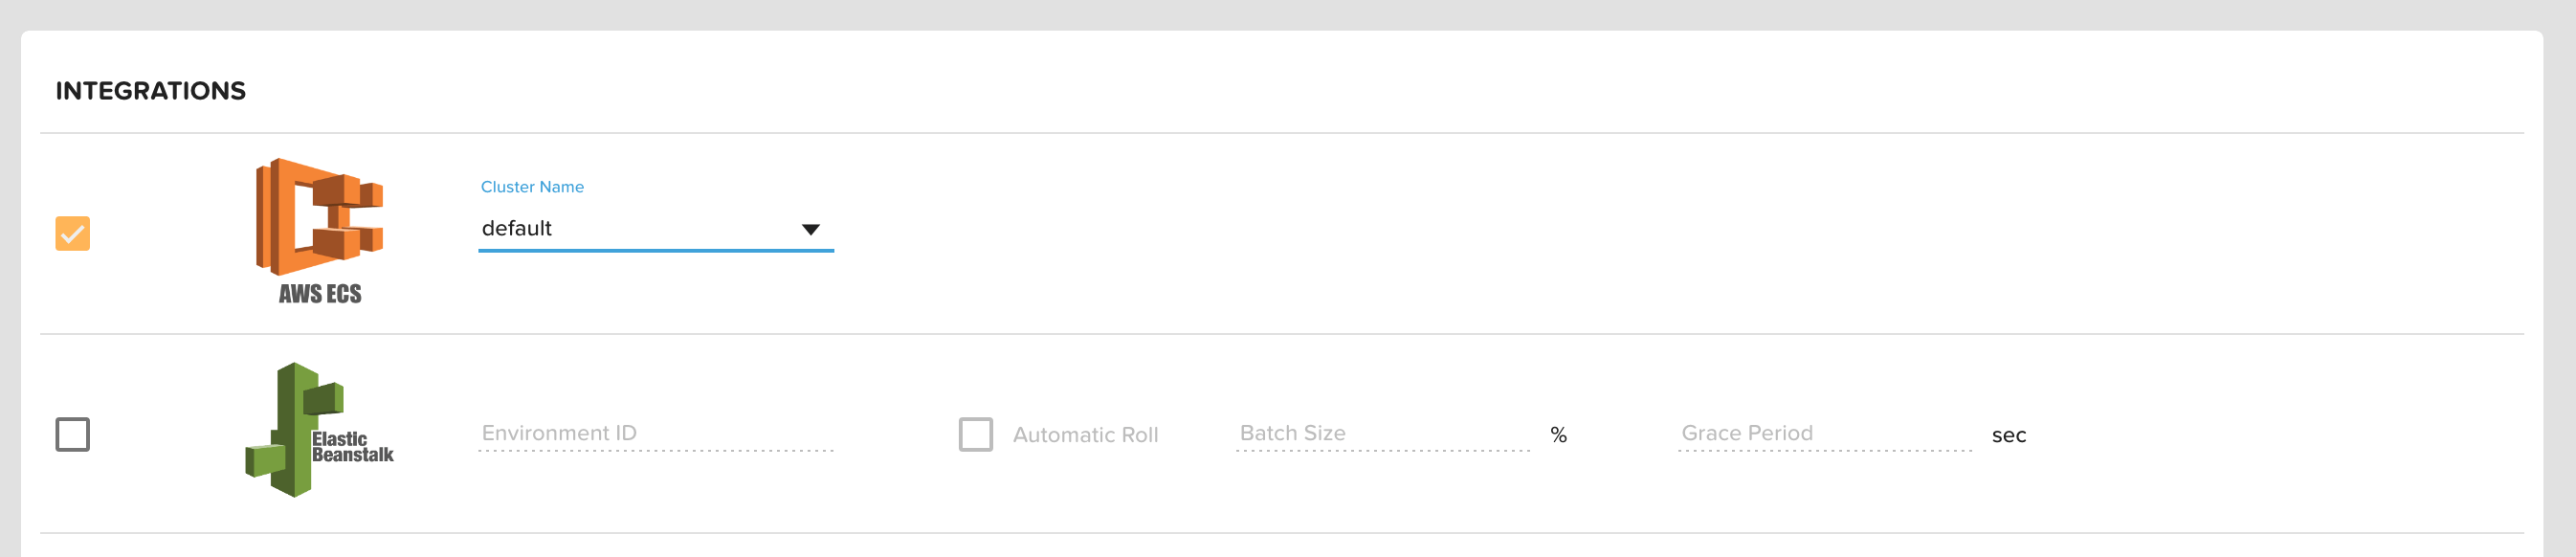Click the blue "Cluster Name" label

pyautogui.click(x=532, y=187)
